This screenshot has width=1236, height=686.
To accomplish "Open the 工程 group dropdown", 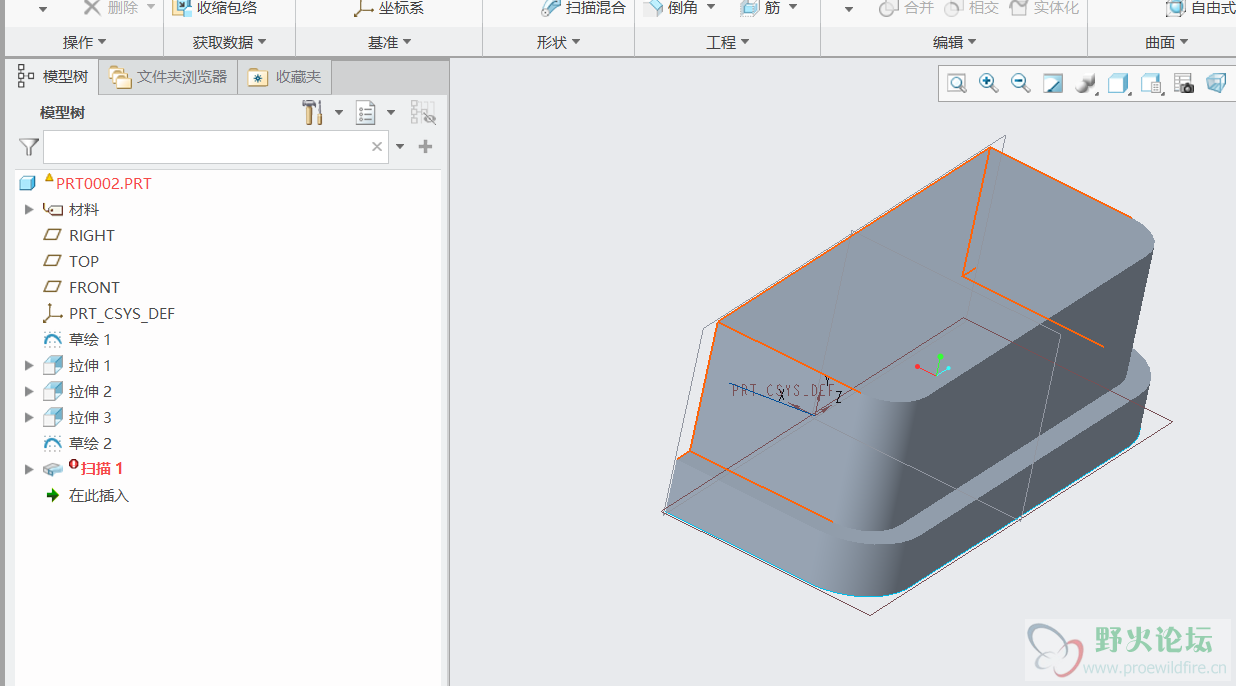I will tap(727, 42).
